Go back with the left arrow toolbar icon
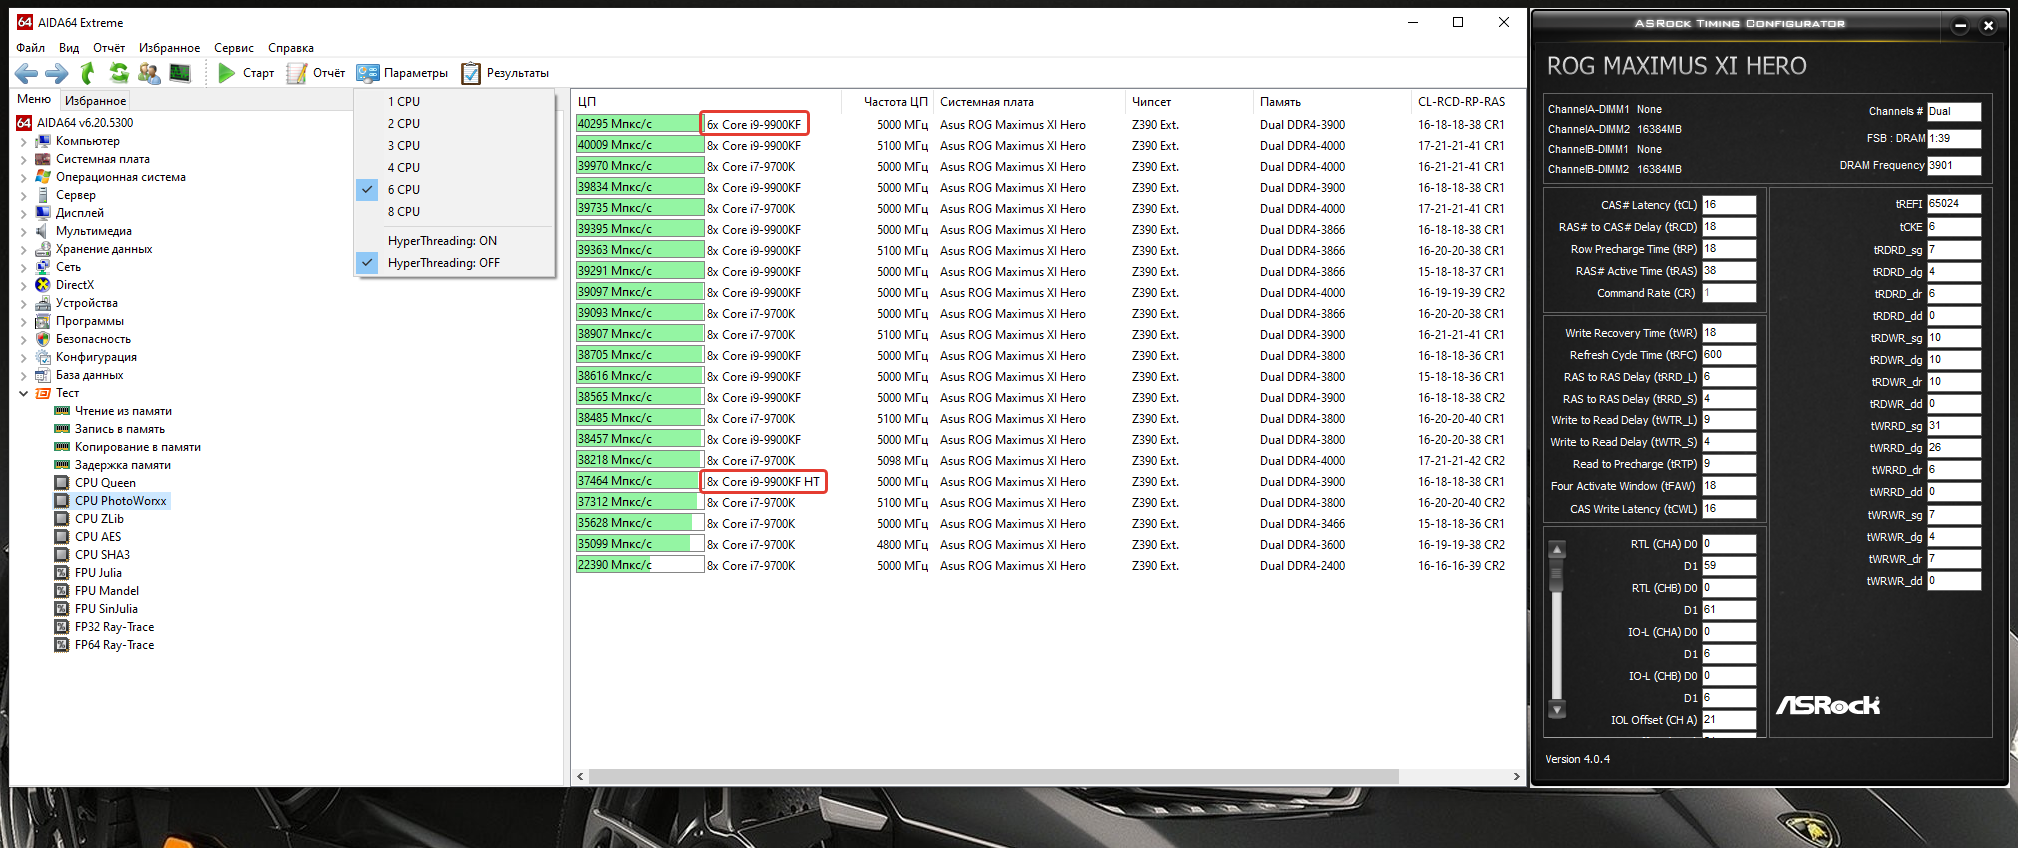 click(27, 73)
